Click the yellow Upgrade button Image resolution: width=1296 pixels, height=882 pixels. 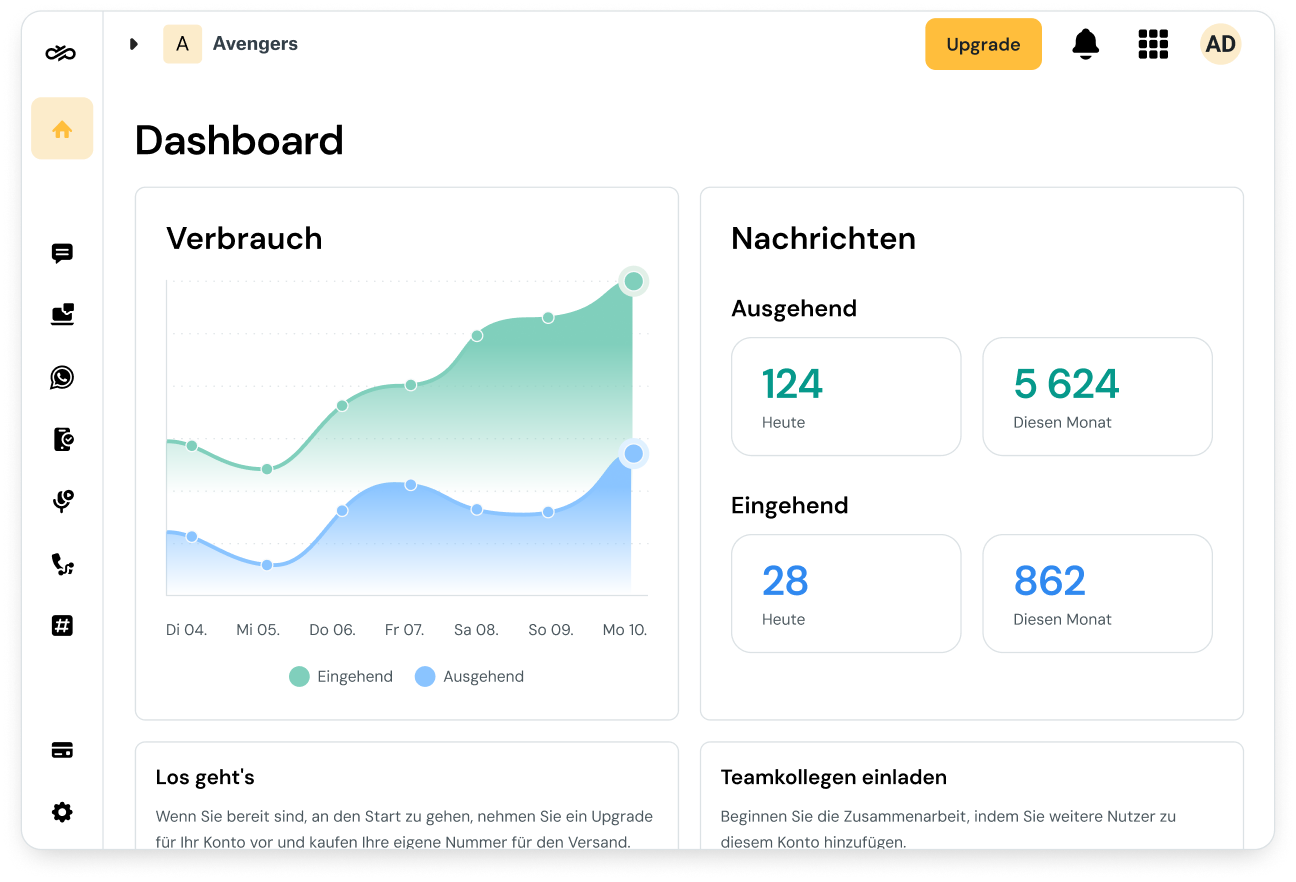983,44
